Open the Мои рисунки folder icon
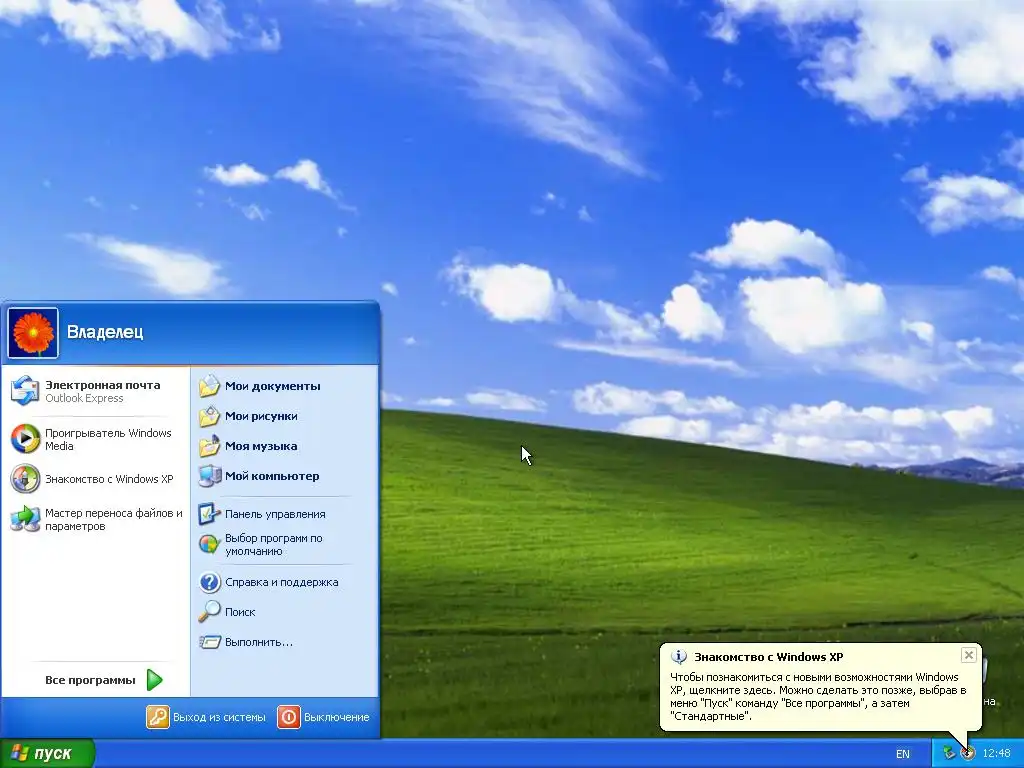The width and height of the screenshot is (1024, 768). click(210, 416)
